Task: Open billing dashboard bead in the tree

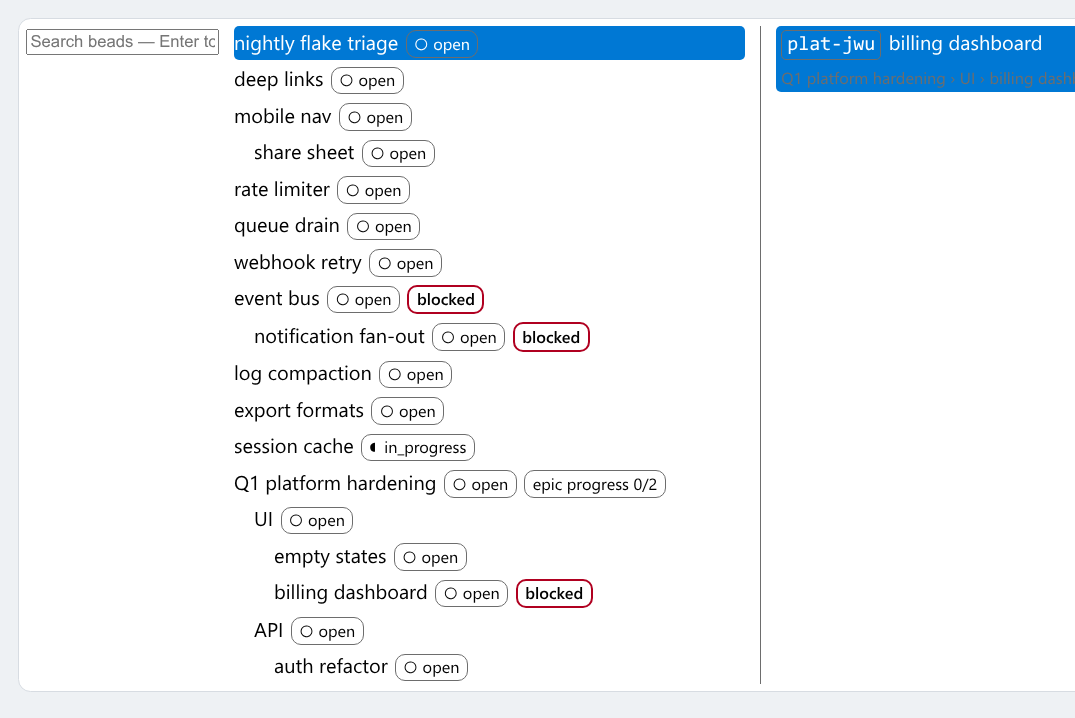Action: (350, 593)
